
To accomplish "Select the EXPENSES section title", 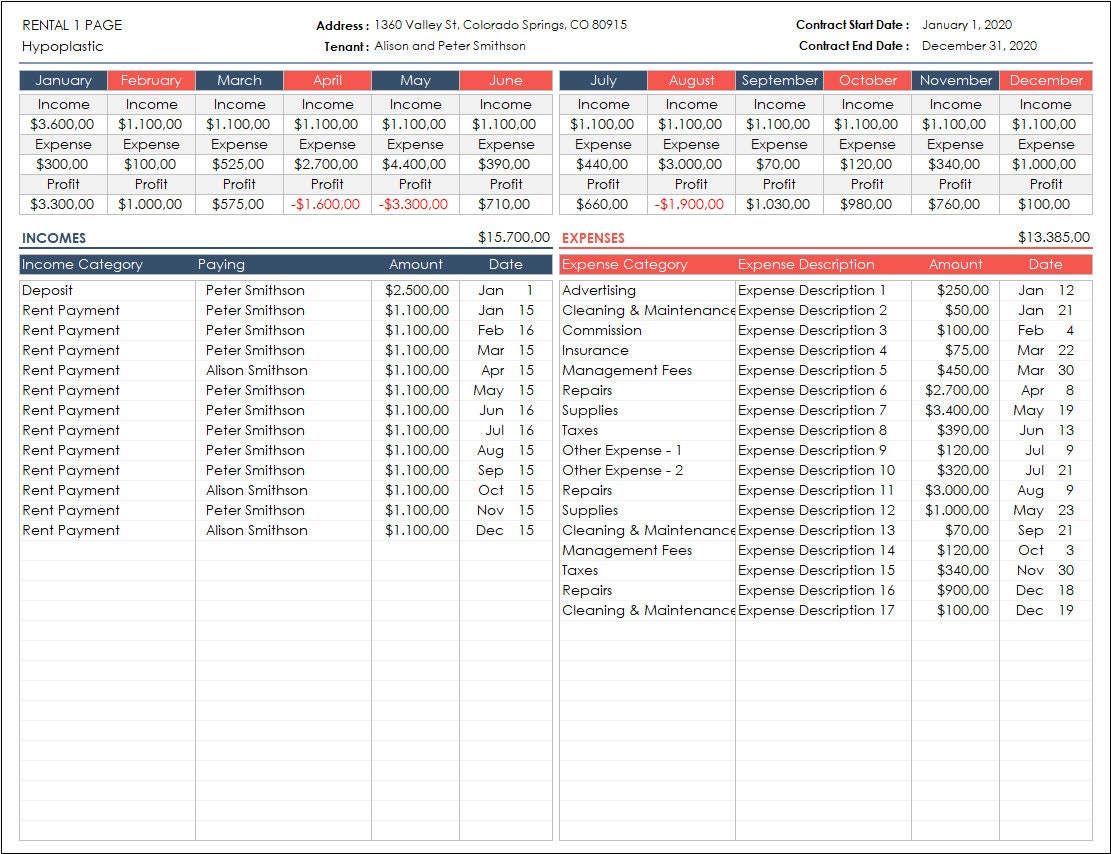I will pyautogui.click(x=593, y=238).
